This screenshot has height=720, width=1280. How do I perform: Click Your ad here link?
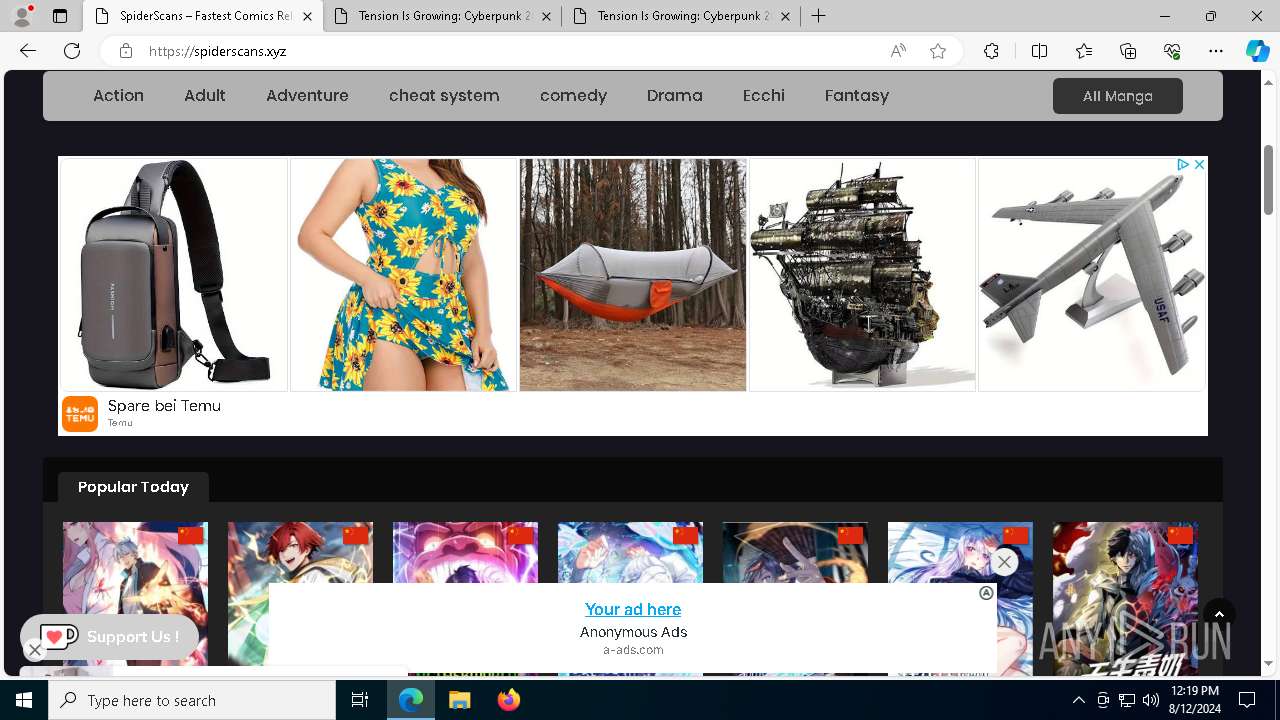[x=633, y=609]
